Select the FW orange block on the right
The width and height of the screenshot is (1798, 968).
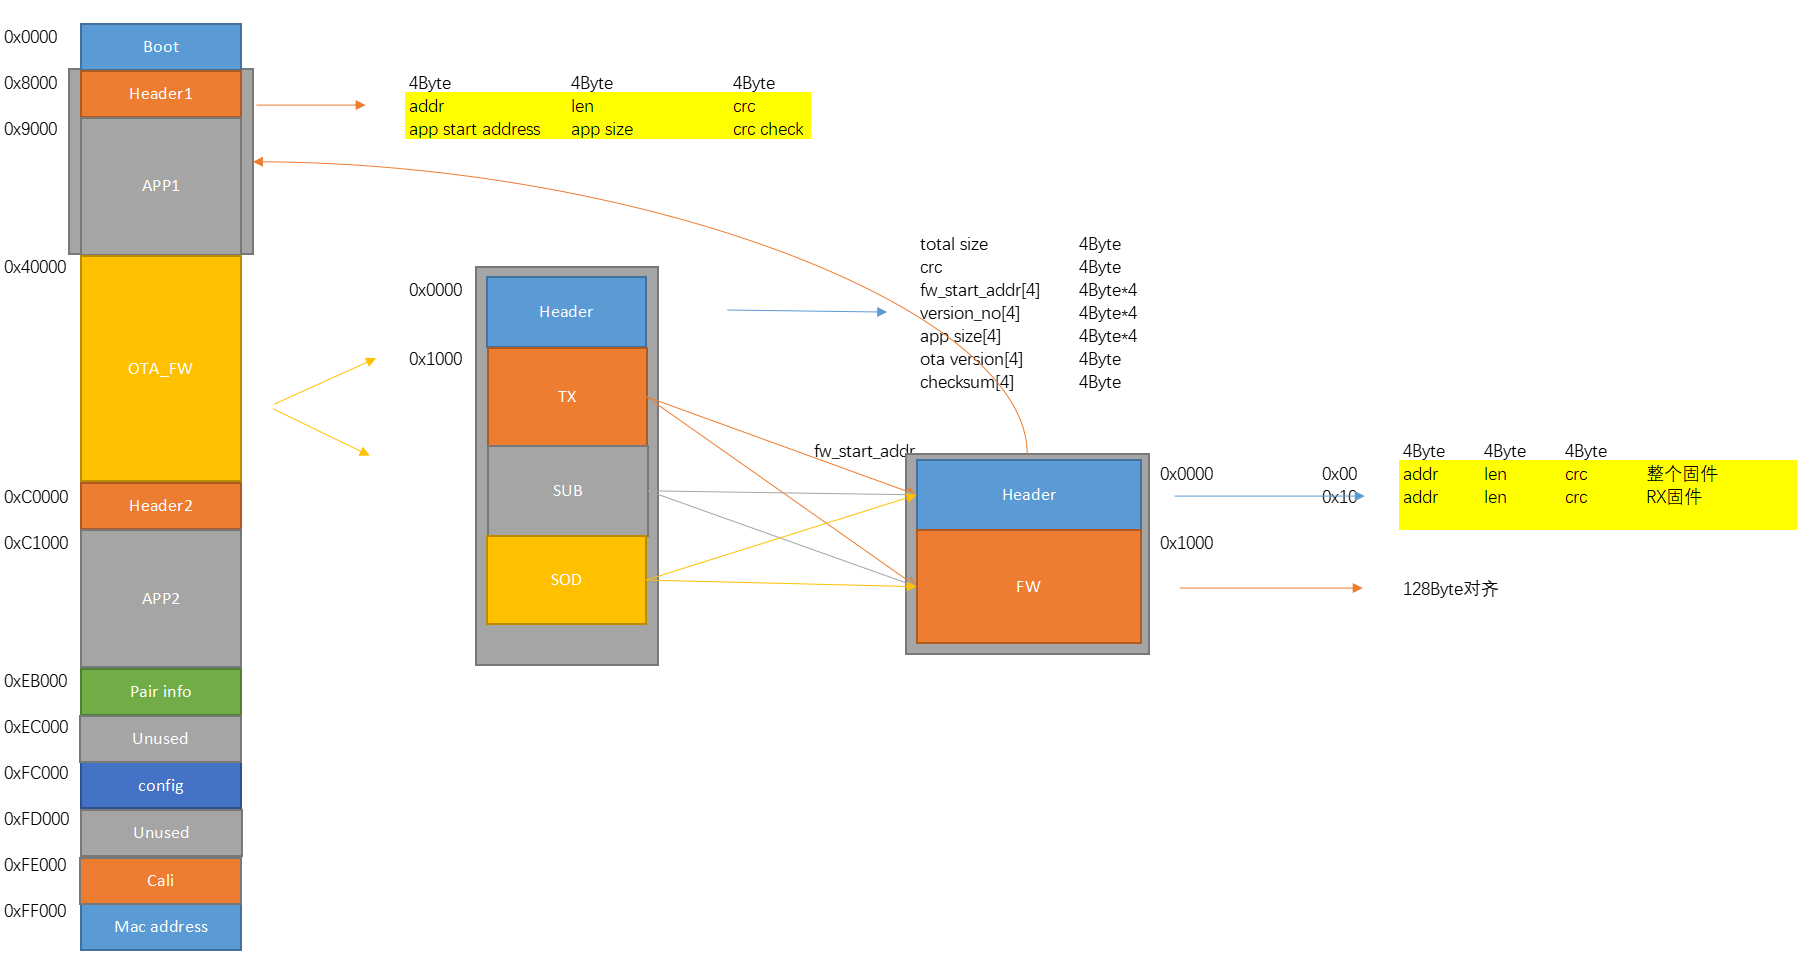[1028, 586]
